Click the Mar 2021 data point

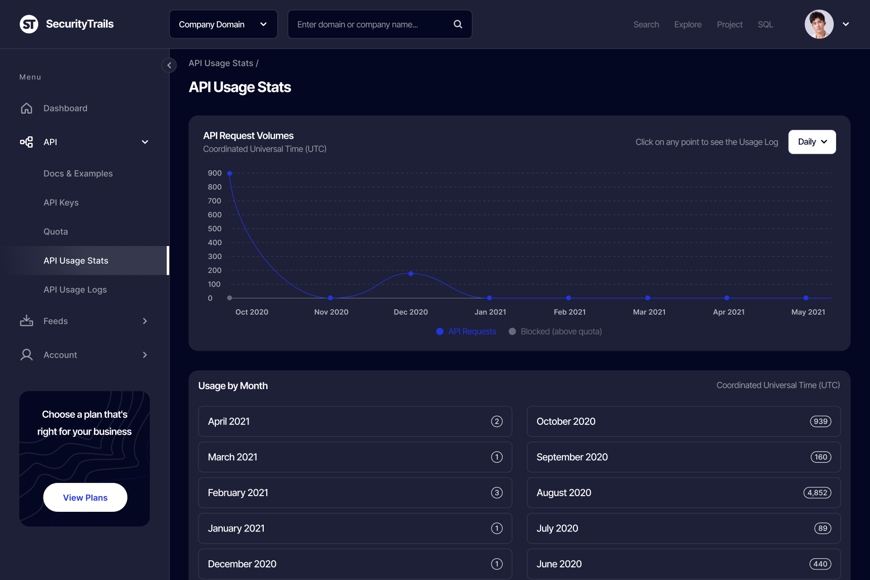click(x=648, y=298)
